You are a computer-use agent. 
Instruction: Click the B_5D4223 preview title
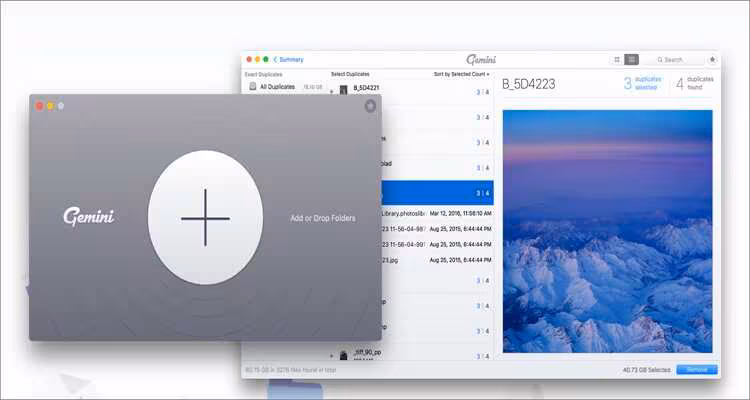529,84
